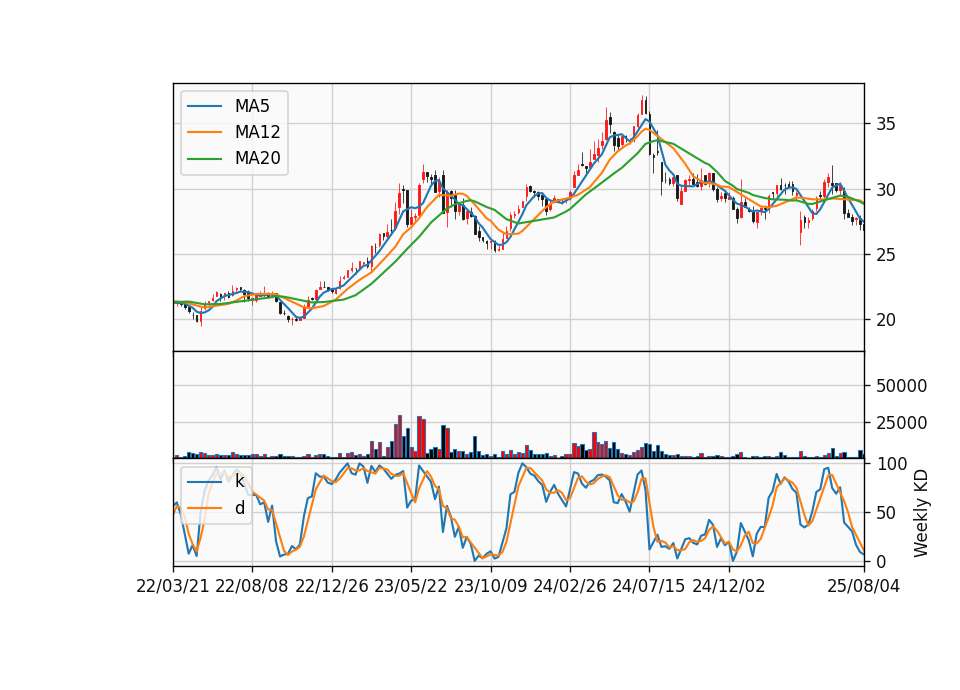
Task: Select the 24/12/02 date tick label
Action: pyautogui.click(x=729, y=586)
